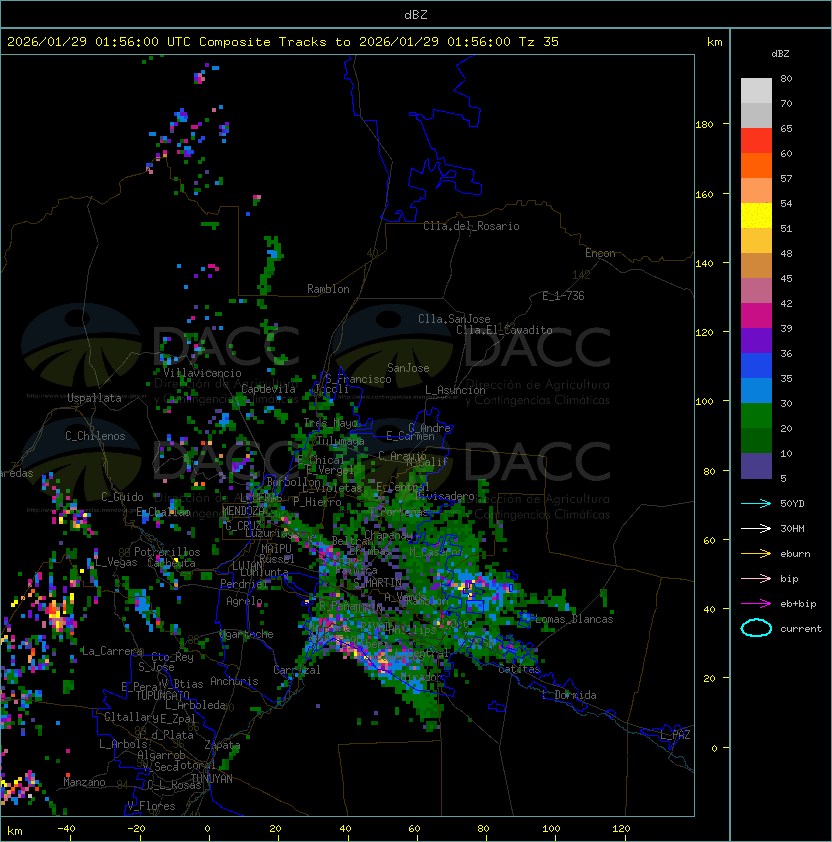Image resolution: width=832 pixels, height=842 pixels.
Task: Select the gray swatch between 70 and 65
Action: (x=756, y=115)
